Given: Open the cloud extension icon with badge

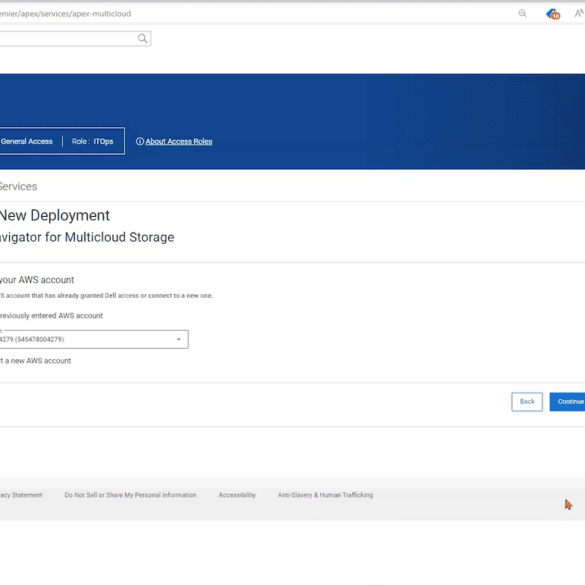Looking at the screenshot, I should (x=553, y=15).
